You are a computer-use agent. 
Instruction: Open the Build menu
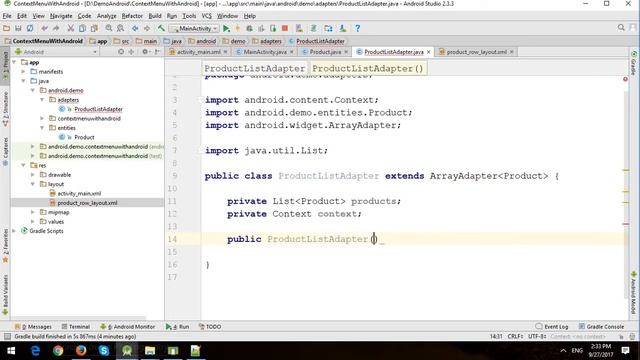pos(155,16)
